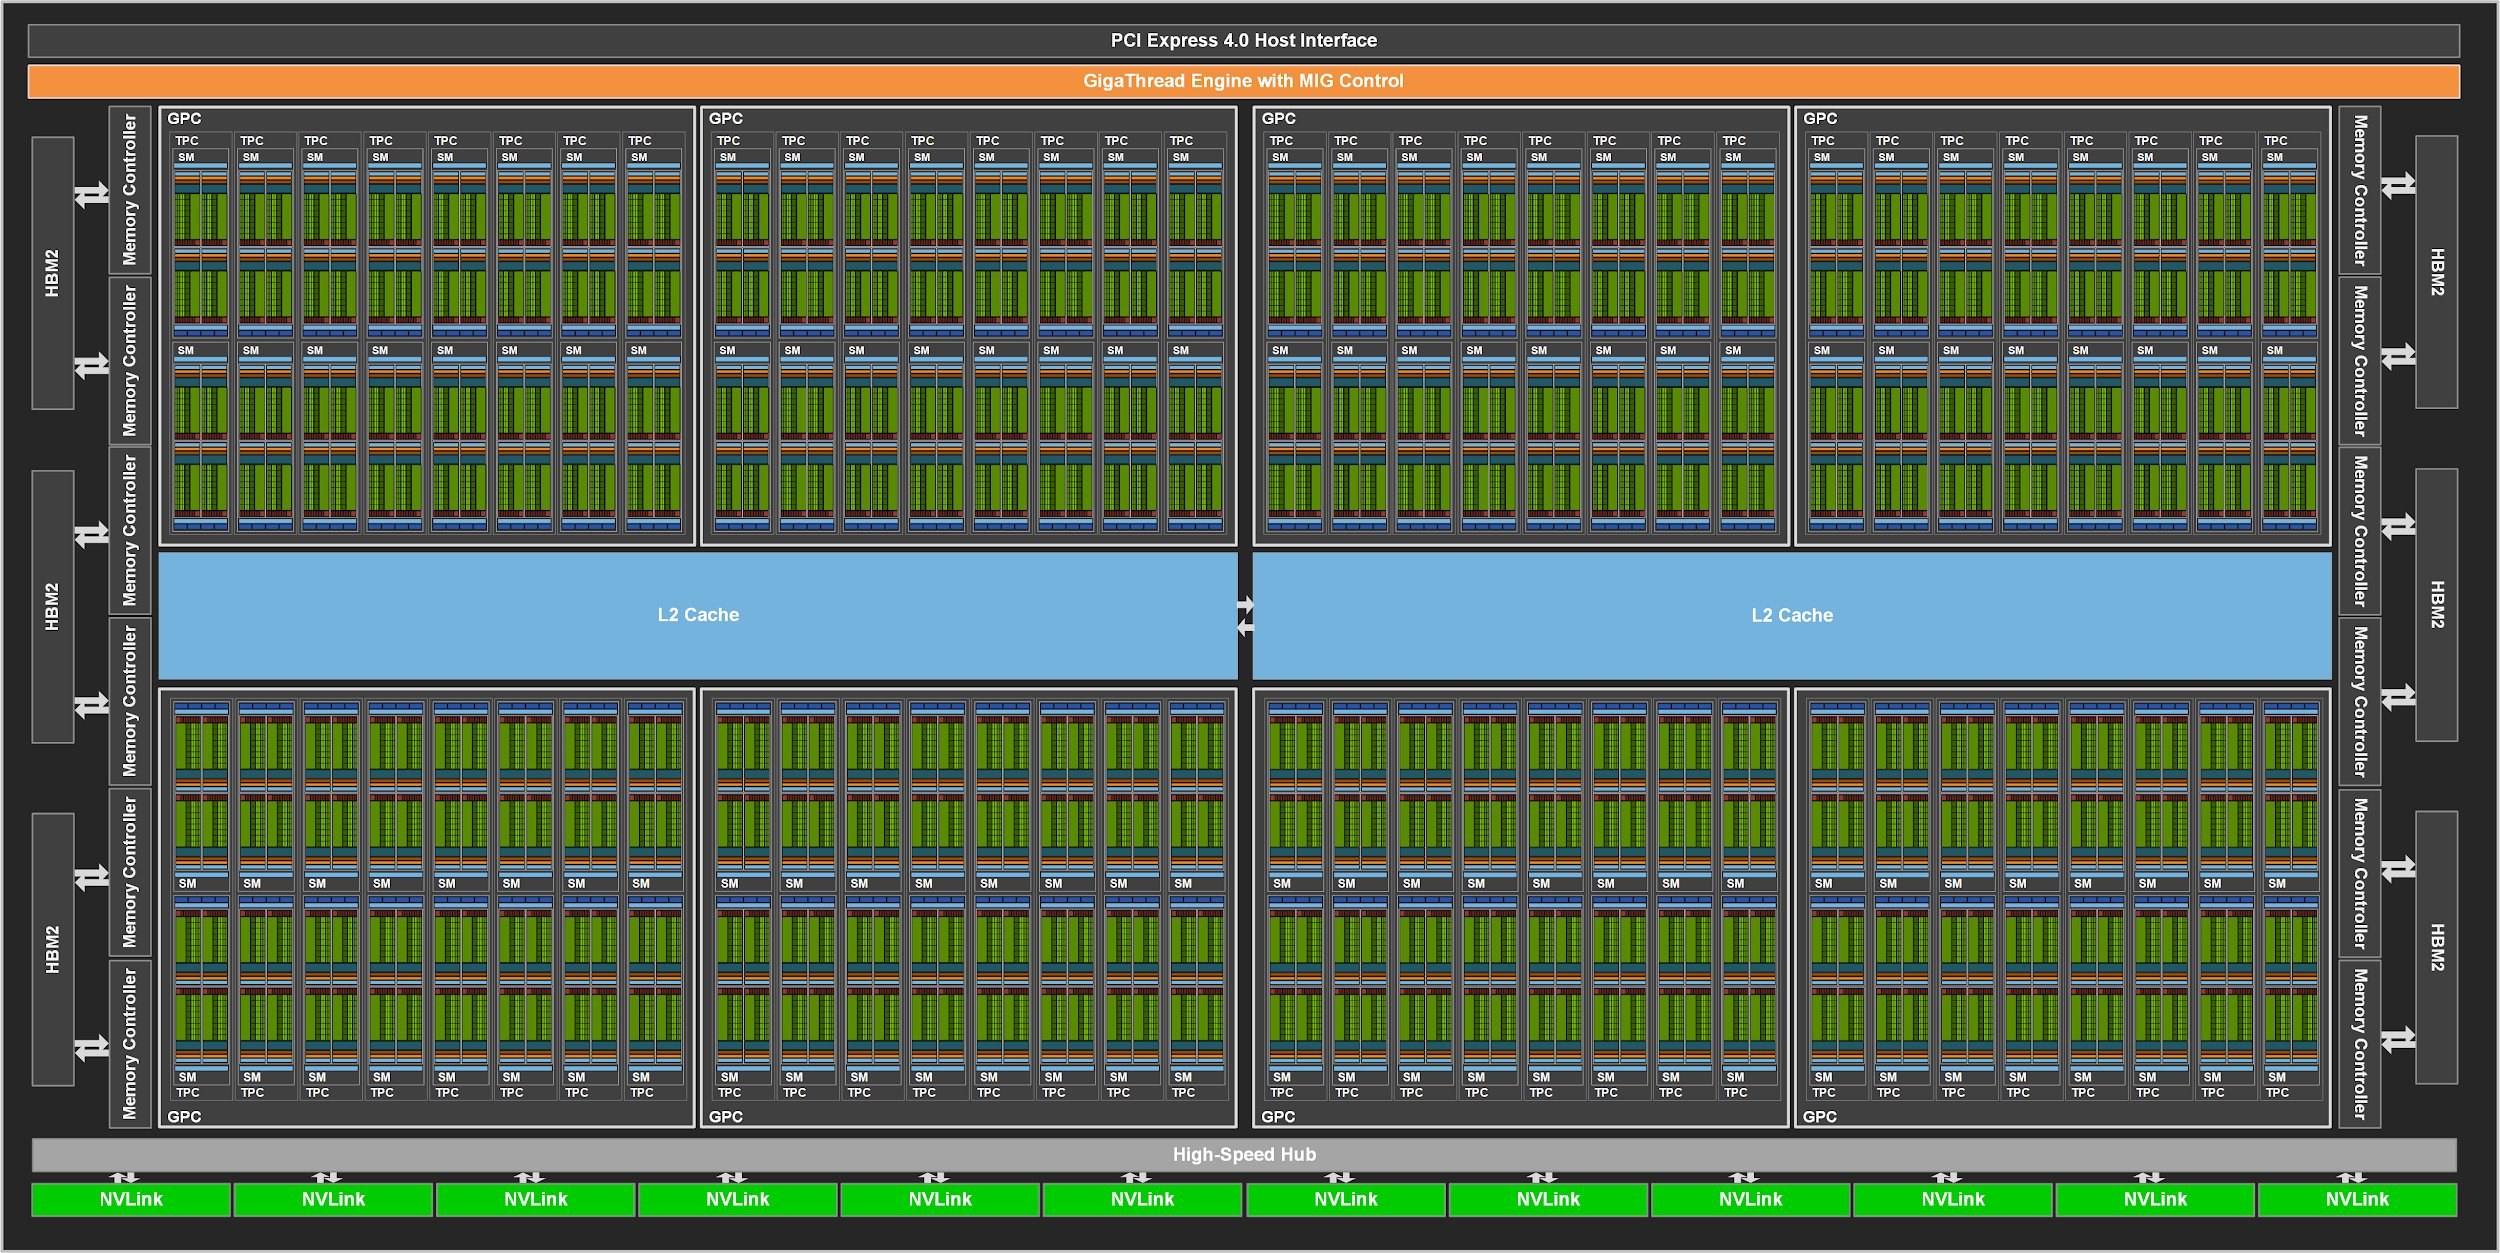
Task: Click the bottommost right Memory Controller block
Action: click(x=2359, y=1043)
